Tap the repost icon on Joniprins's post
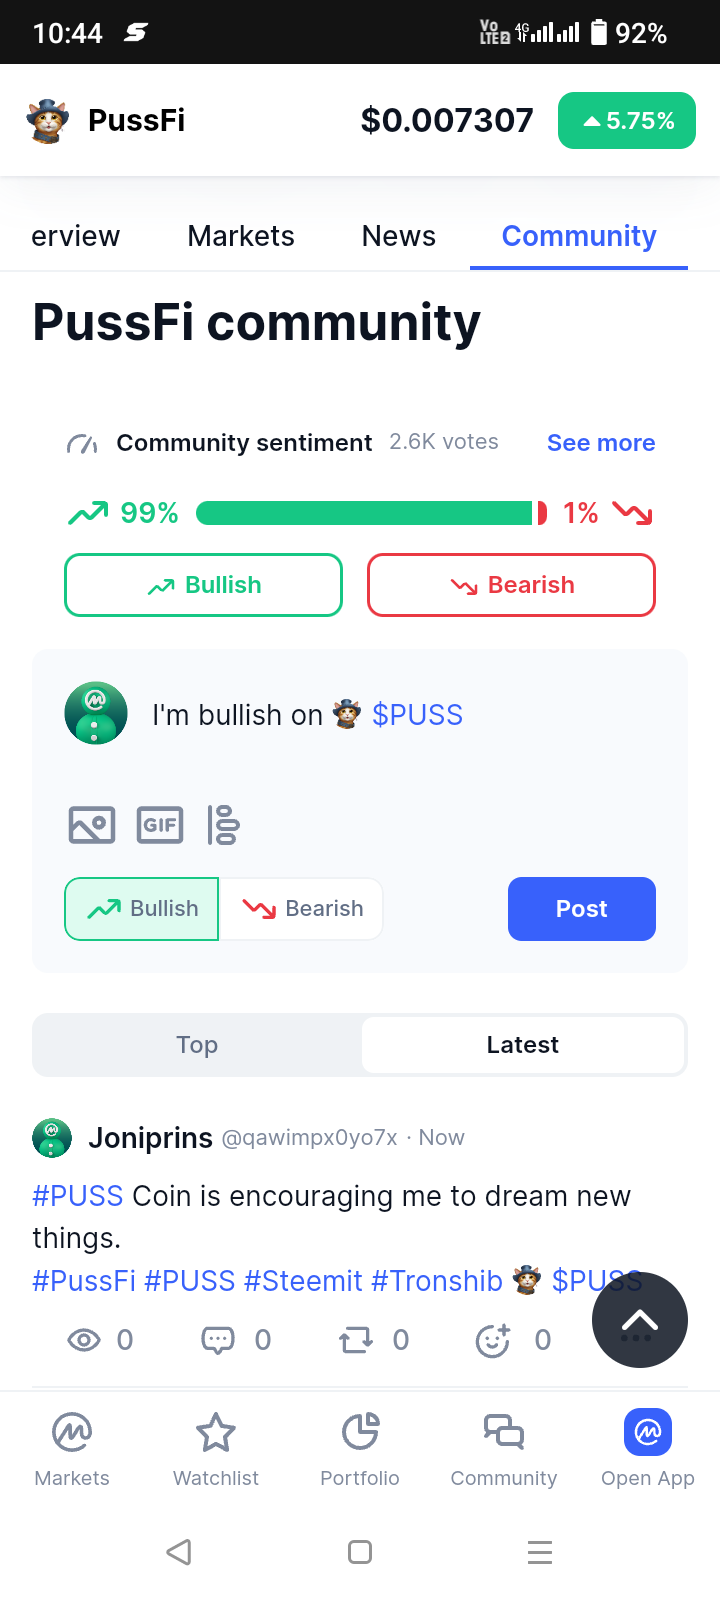This screenshot has width=720, height=1600. 356,1340
